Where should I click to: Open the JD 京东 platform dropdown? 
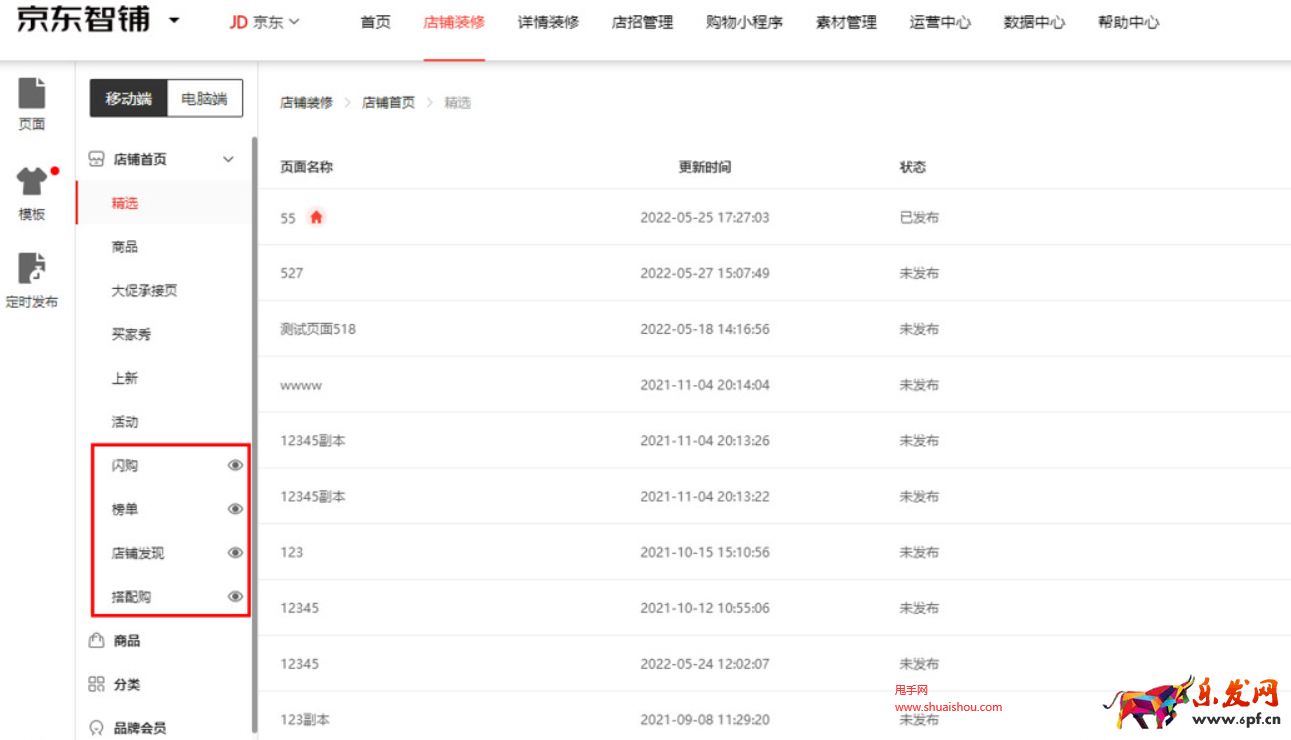pos(265,22)
